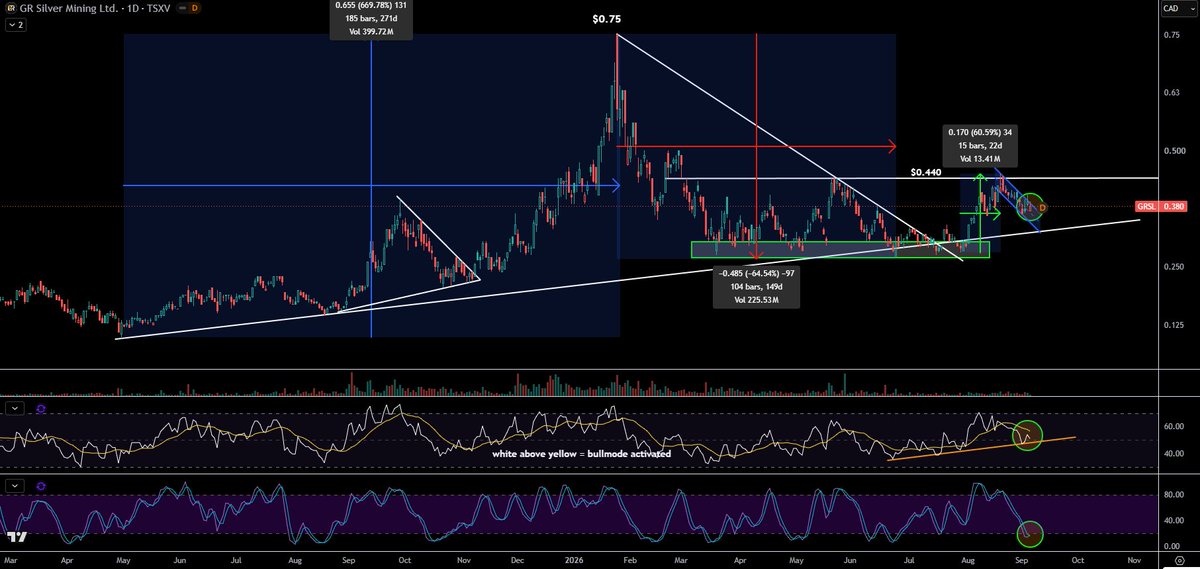Select the orange trendline on RSI pane

click(x=982, y=448)
